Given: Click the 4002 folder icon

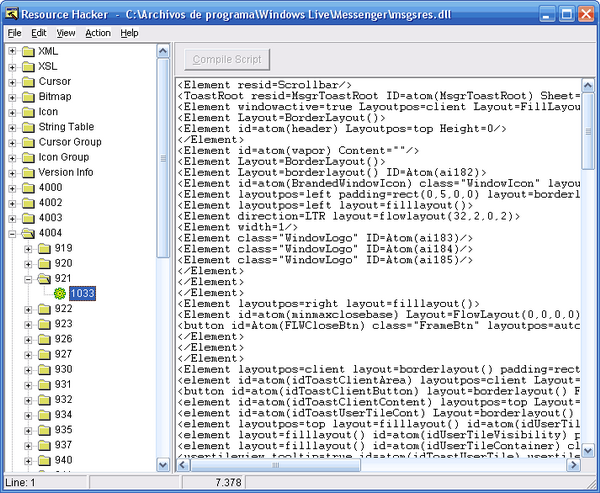Looking at the screenshot, I should coord(28,203).
